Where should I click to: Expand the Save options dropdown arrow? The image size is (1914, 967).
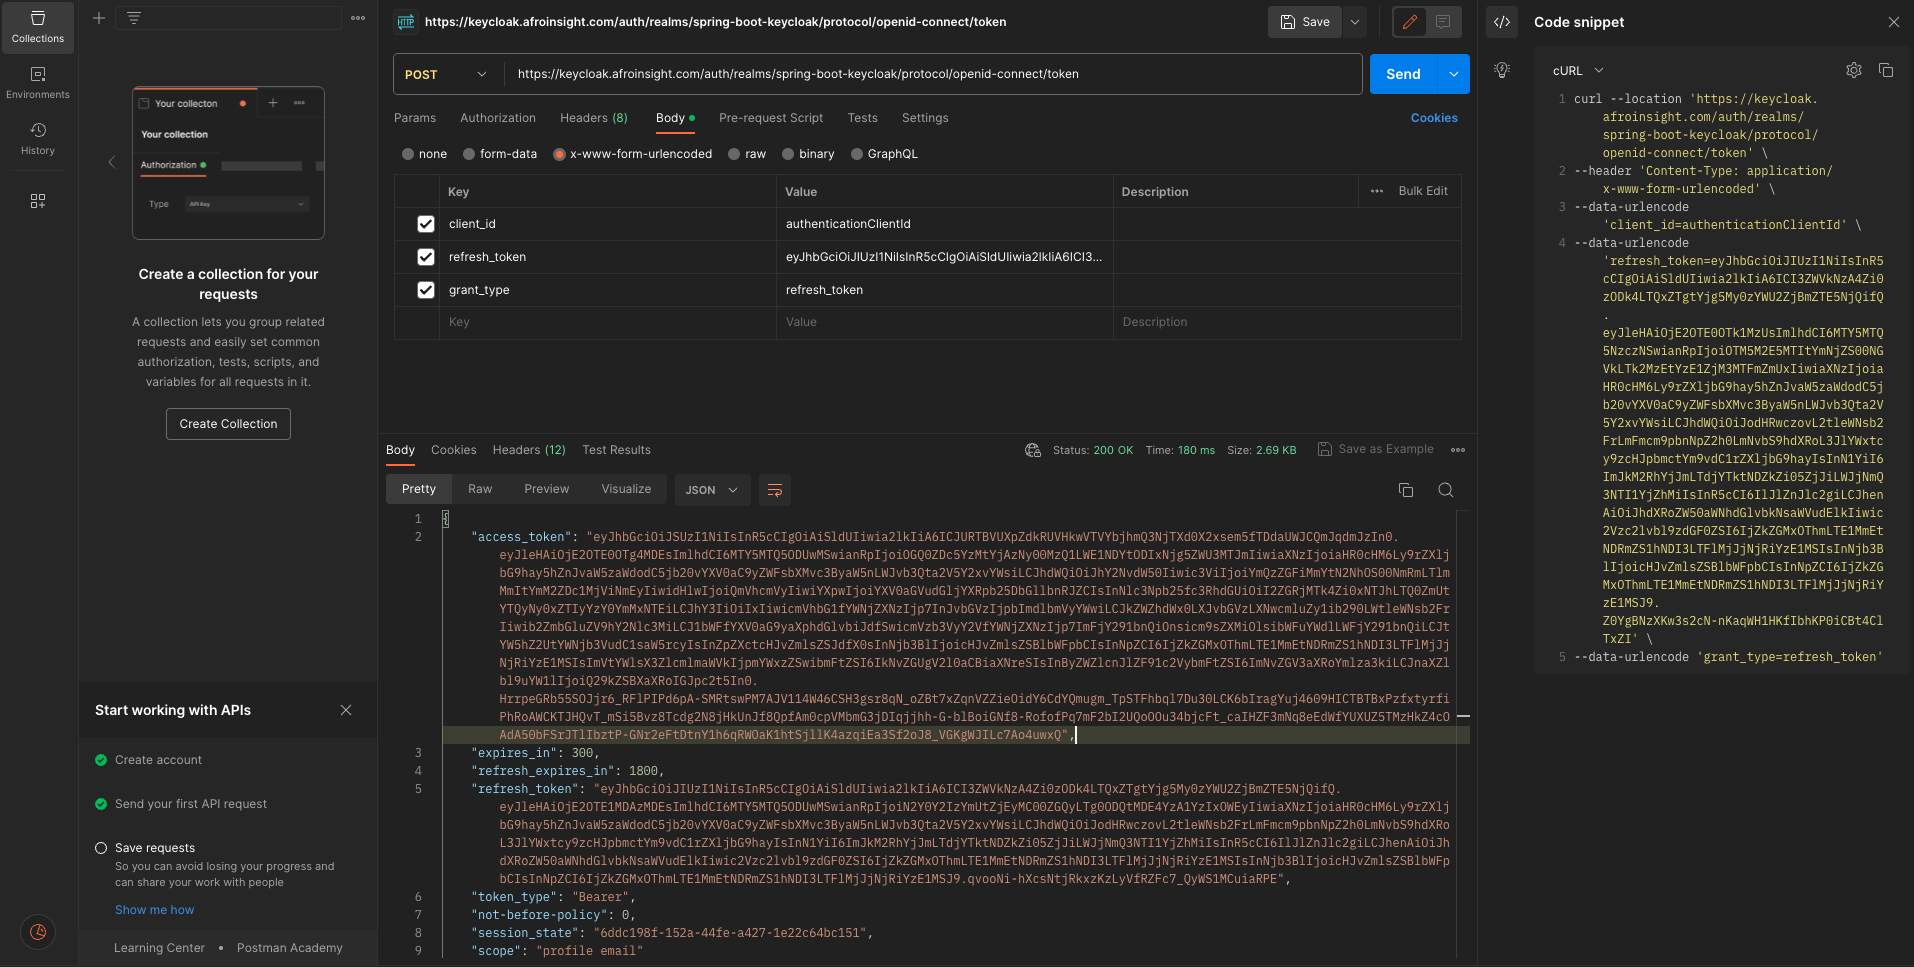pos(1355,22)
